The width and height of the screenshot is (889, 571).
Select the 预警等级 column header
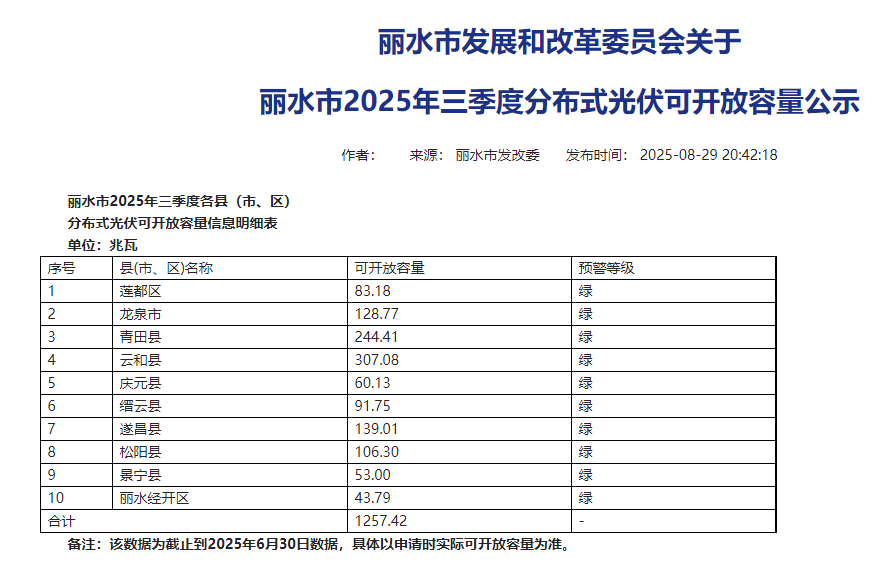tap(607, 268)
